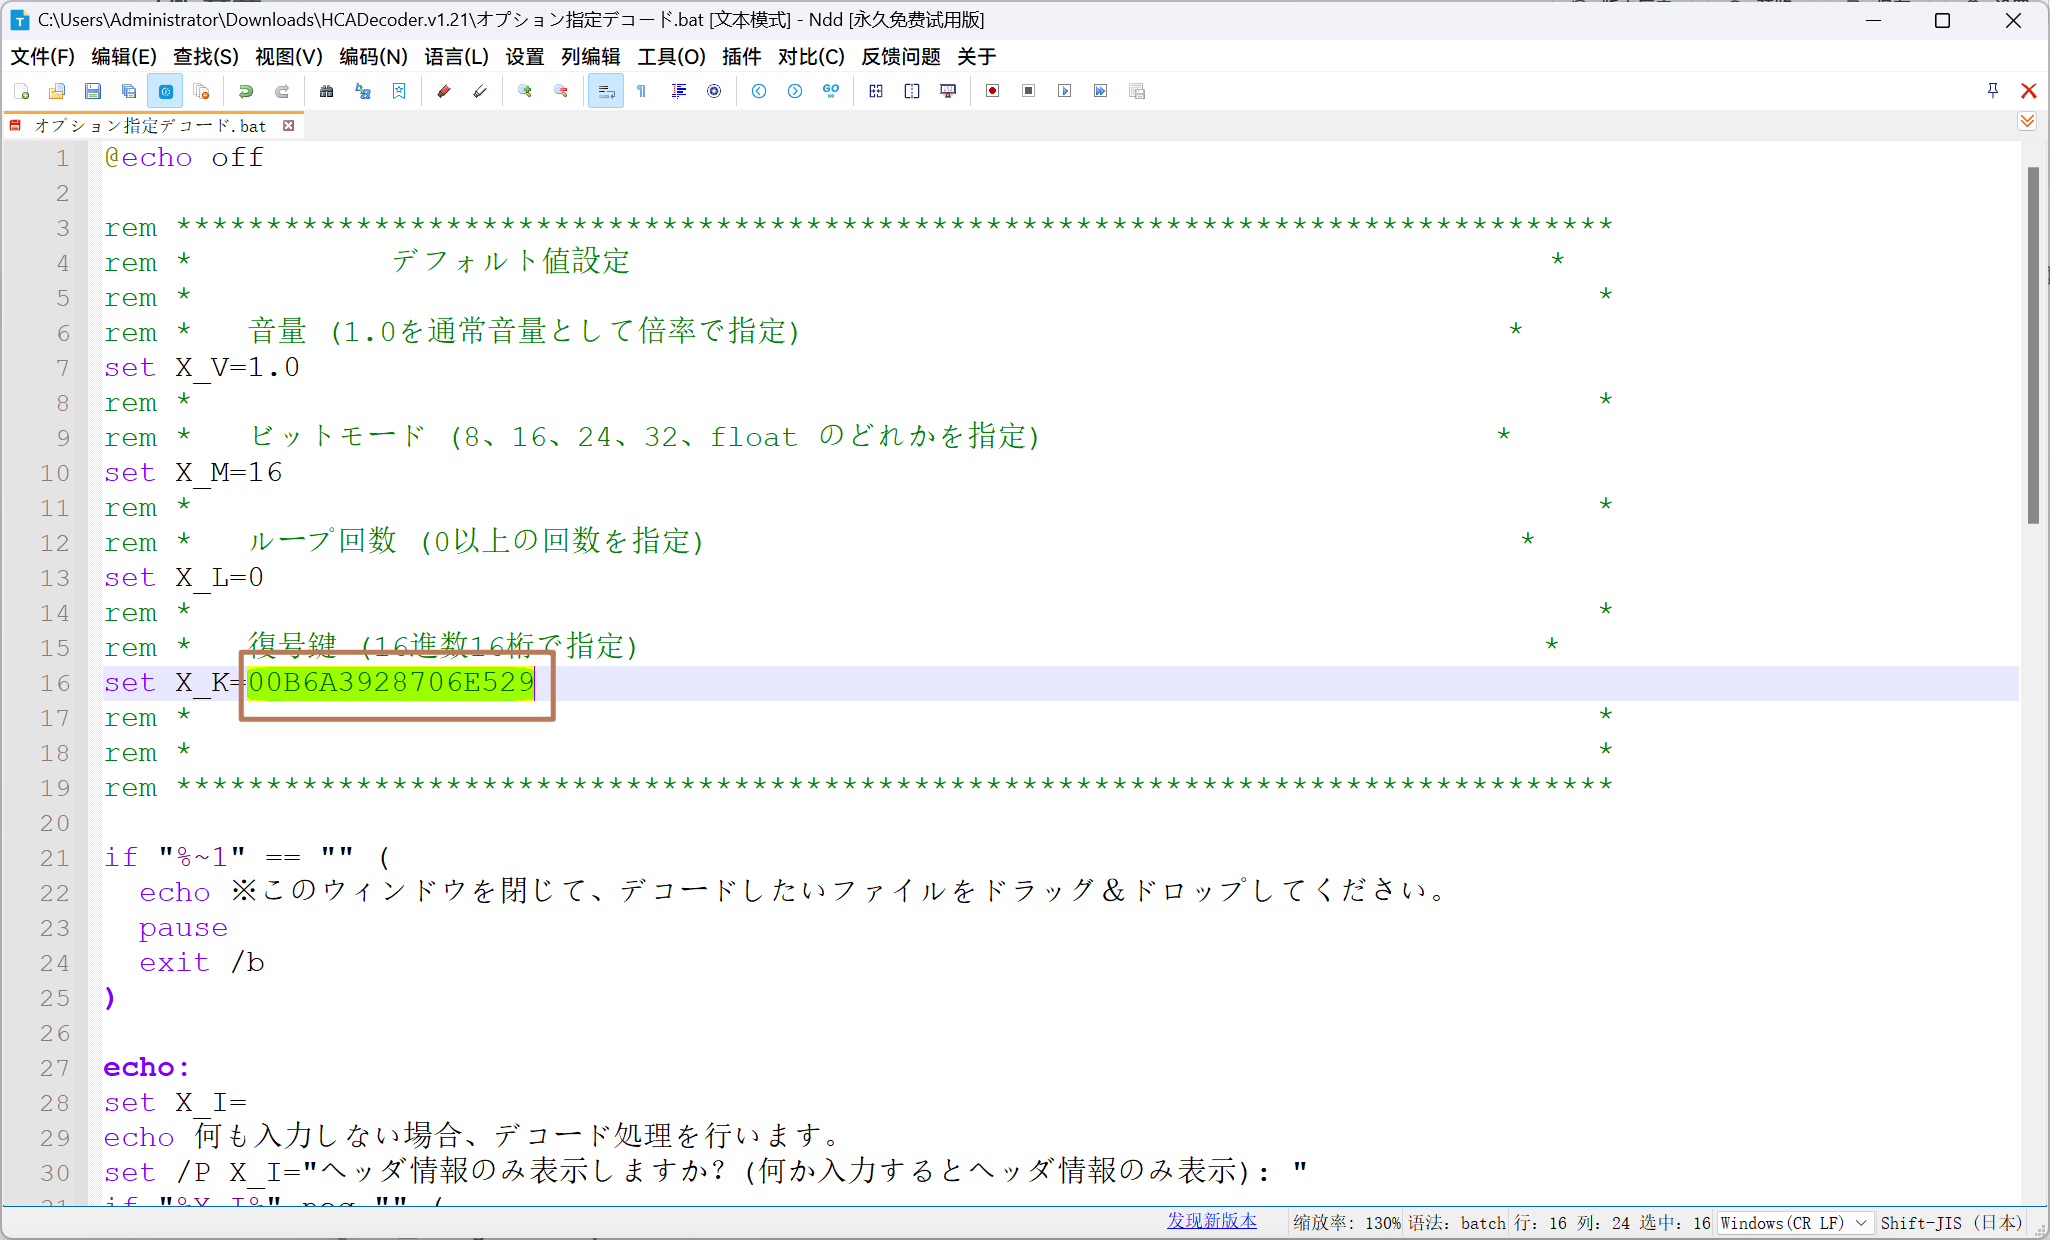Toggle word wrap toolbar button

tap(606, 91)
